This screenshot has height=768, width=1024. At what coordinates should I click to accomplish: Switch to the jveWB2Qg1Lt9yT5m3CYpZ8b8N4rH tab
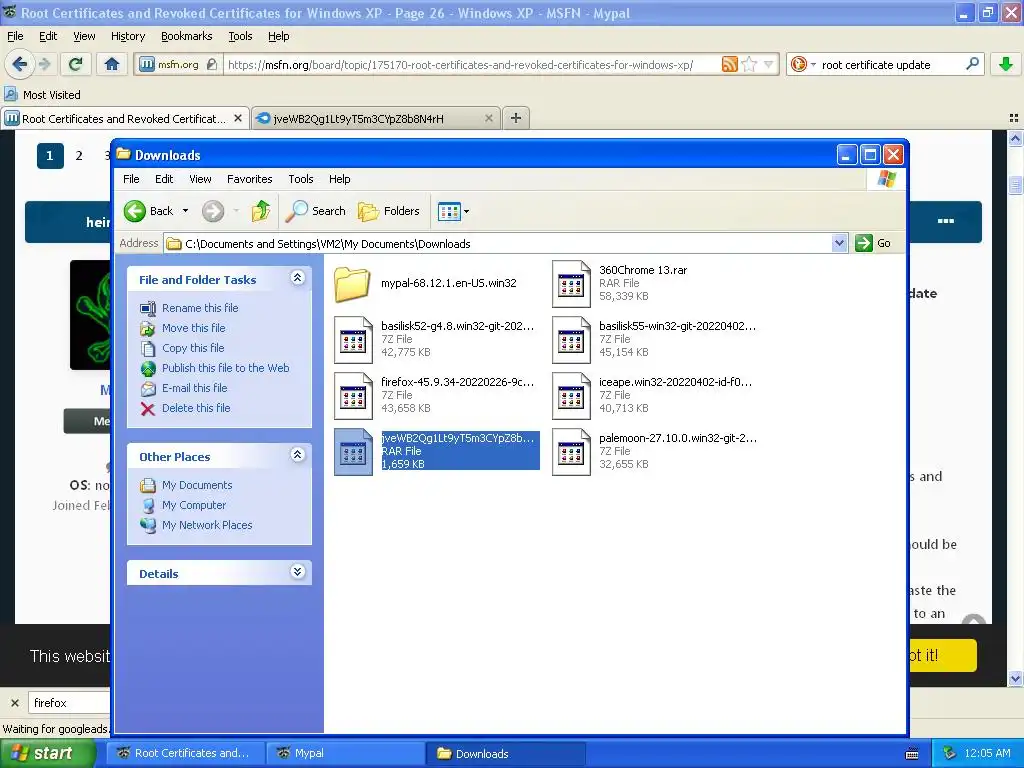[376, 118]
